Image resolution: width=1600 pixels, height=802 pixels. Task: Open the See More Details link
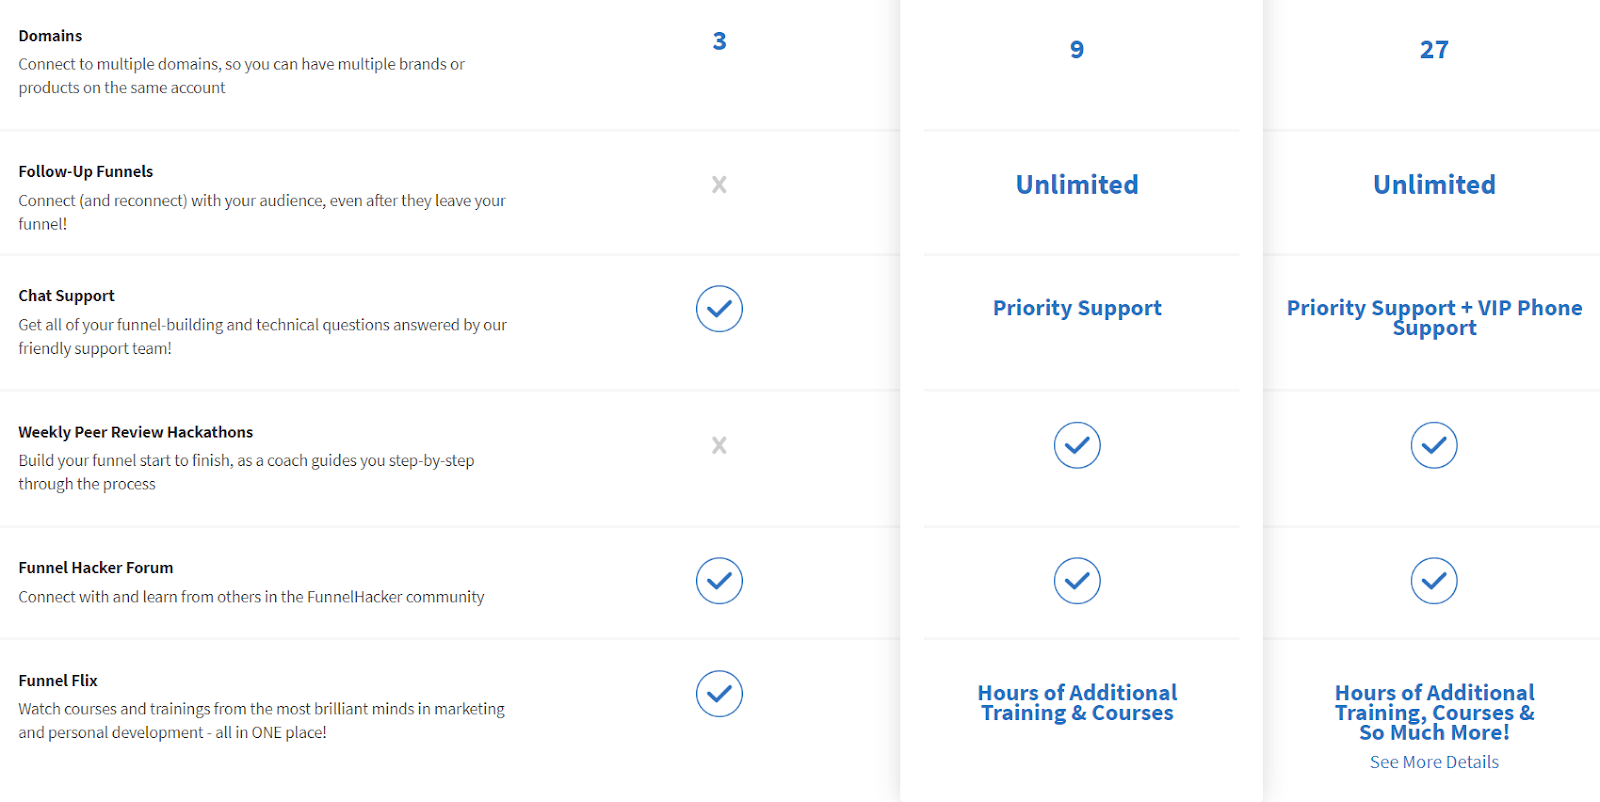coord(1434,762)
